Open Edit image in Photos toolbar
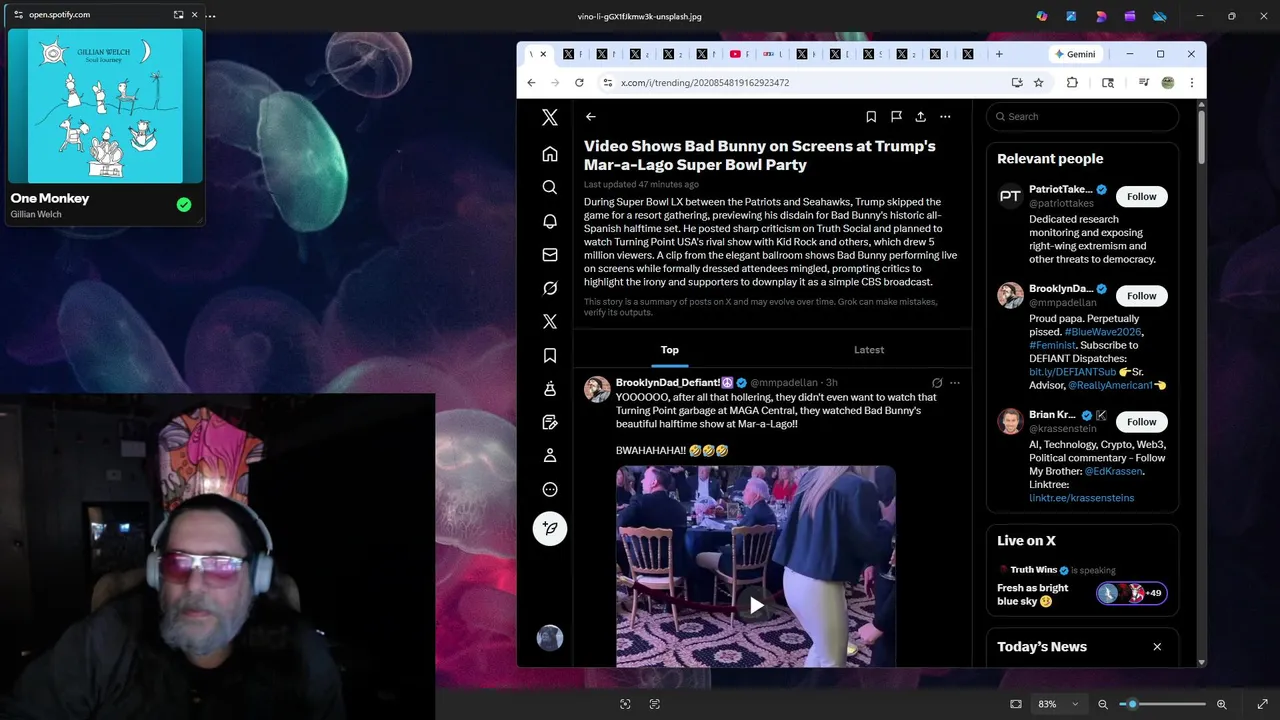The image size is (1280, 720). tap(1071, 16)
